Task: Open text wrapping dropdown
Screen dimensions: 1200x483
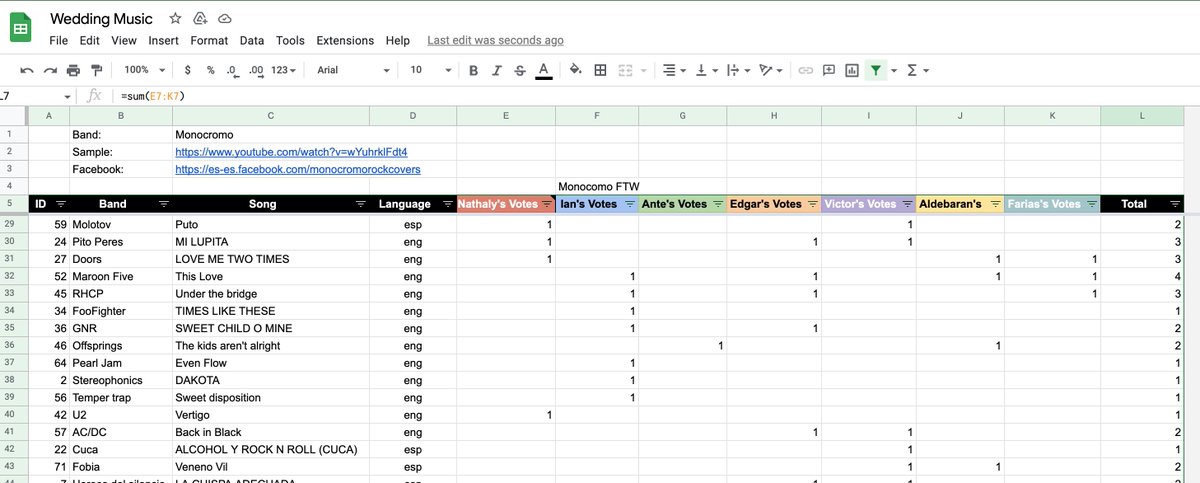Action: coord(738,70)
